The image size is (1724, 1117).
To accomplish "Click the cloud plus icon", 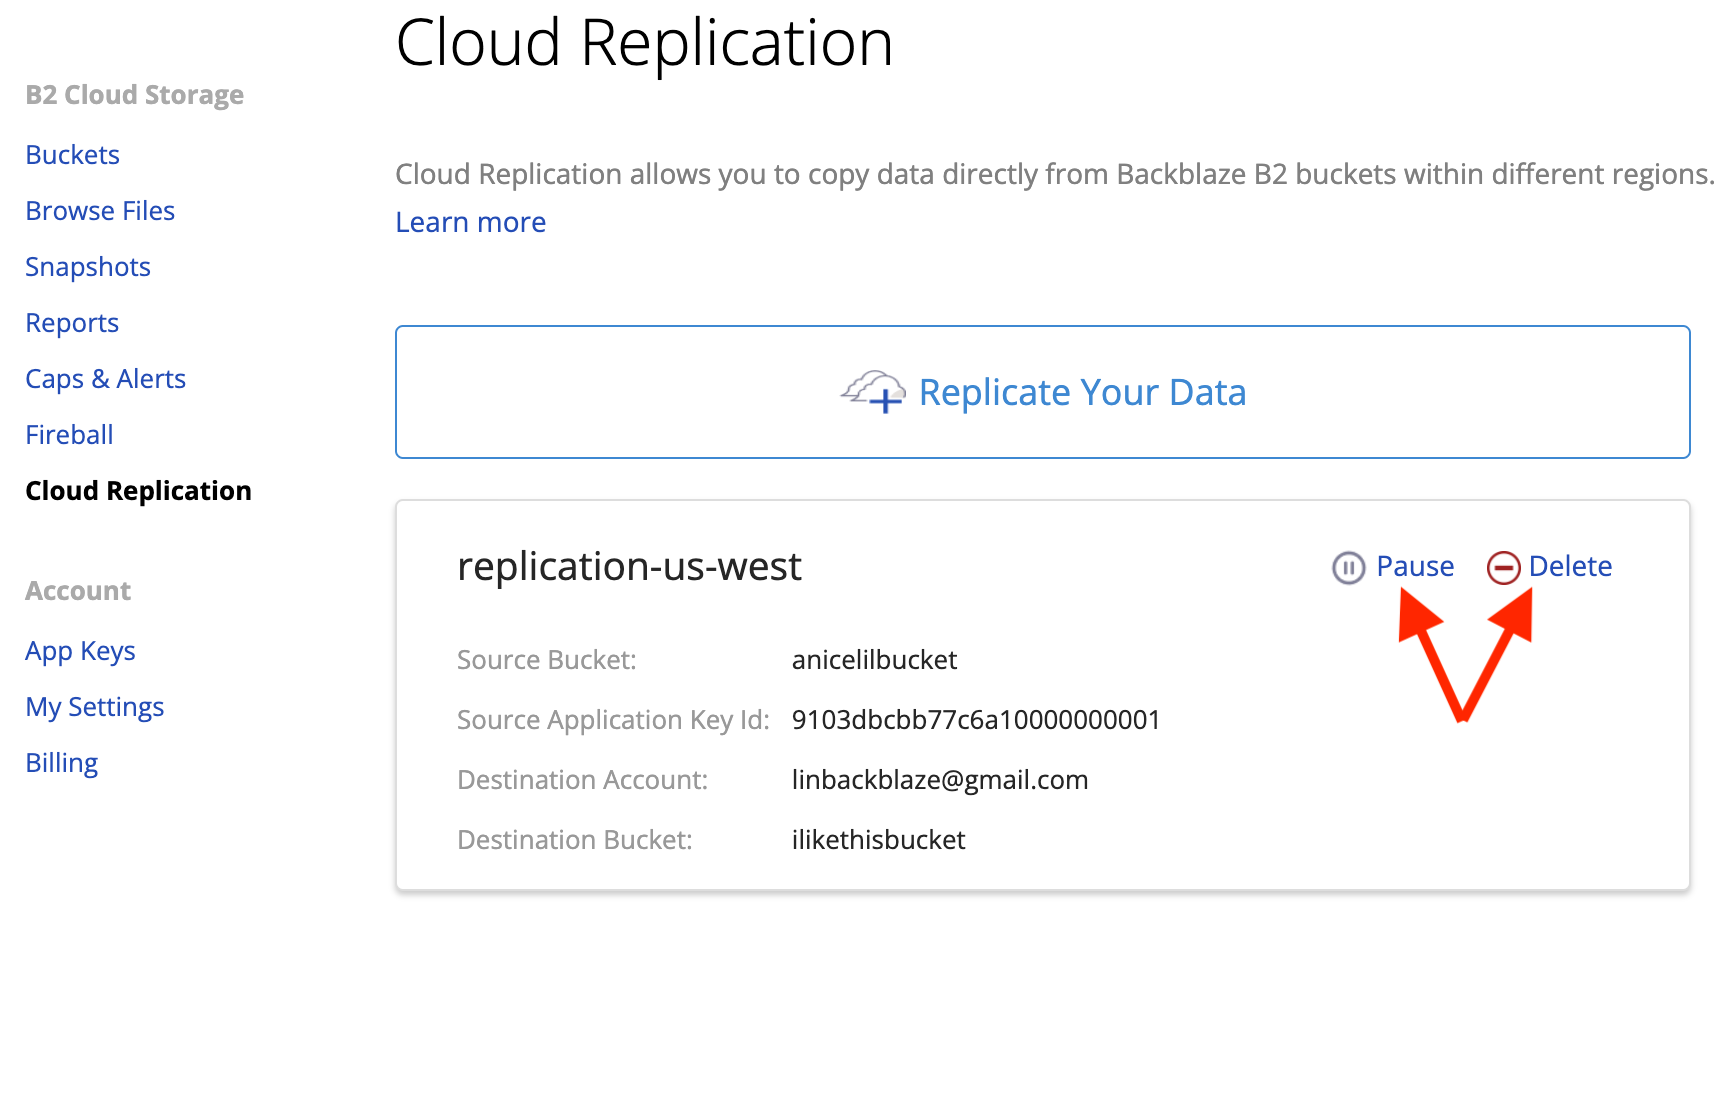I will (873, 391).
